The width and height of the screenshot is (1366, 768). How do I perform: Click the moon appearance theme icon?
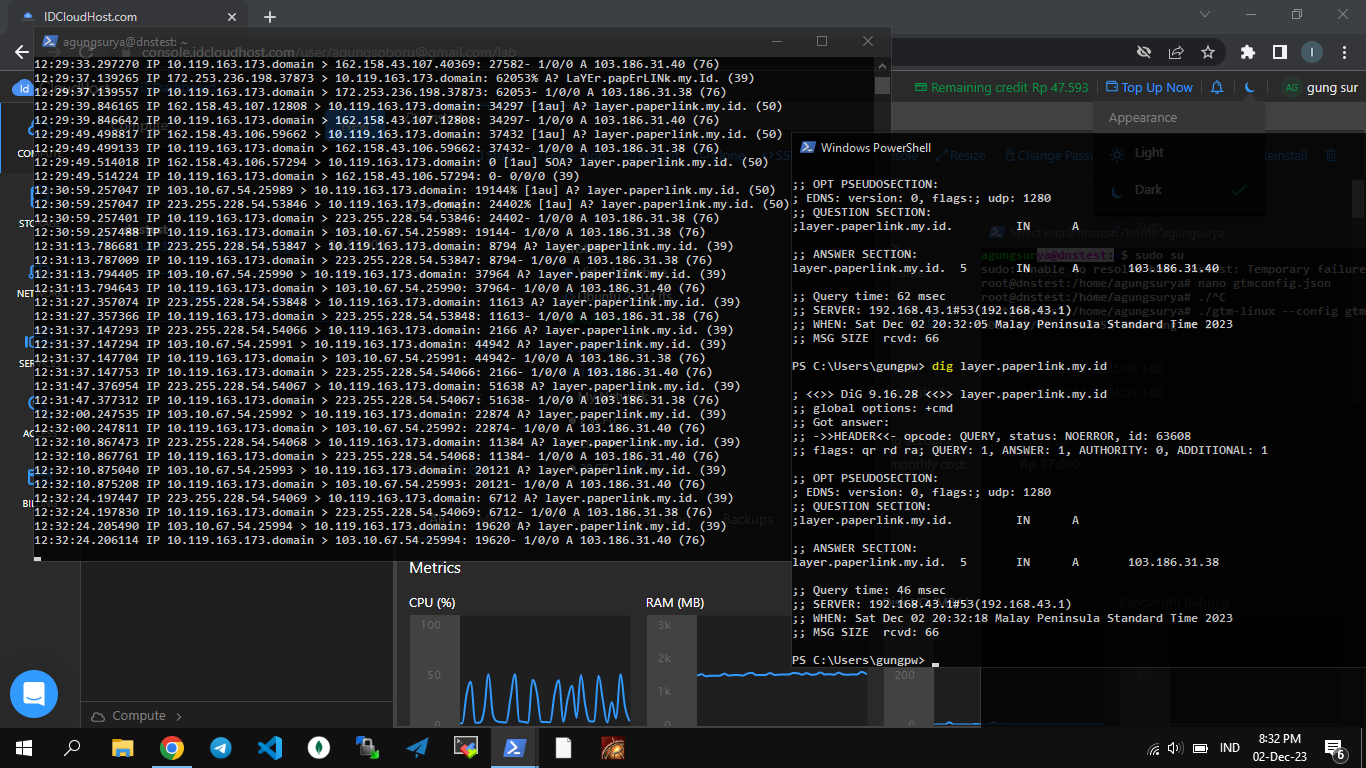[1250, 88]
